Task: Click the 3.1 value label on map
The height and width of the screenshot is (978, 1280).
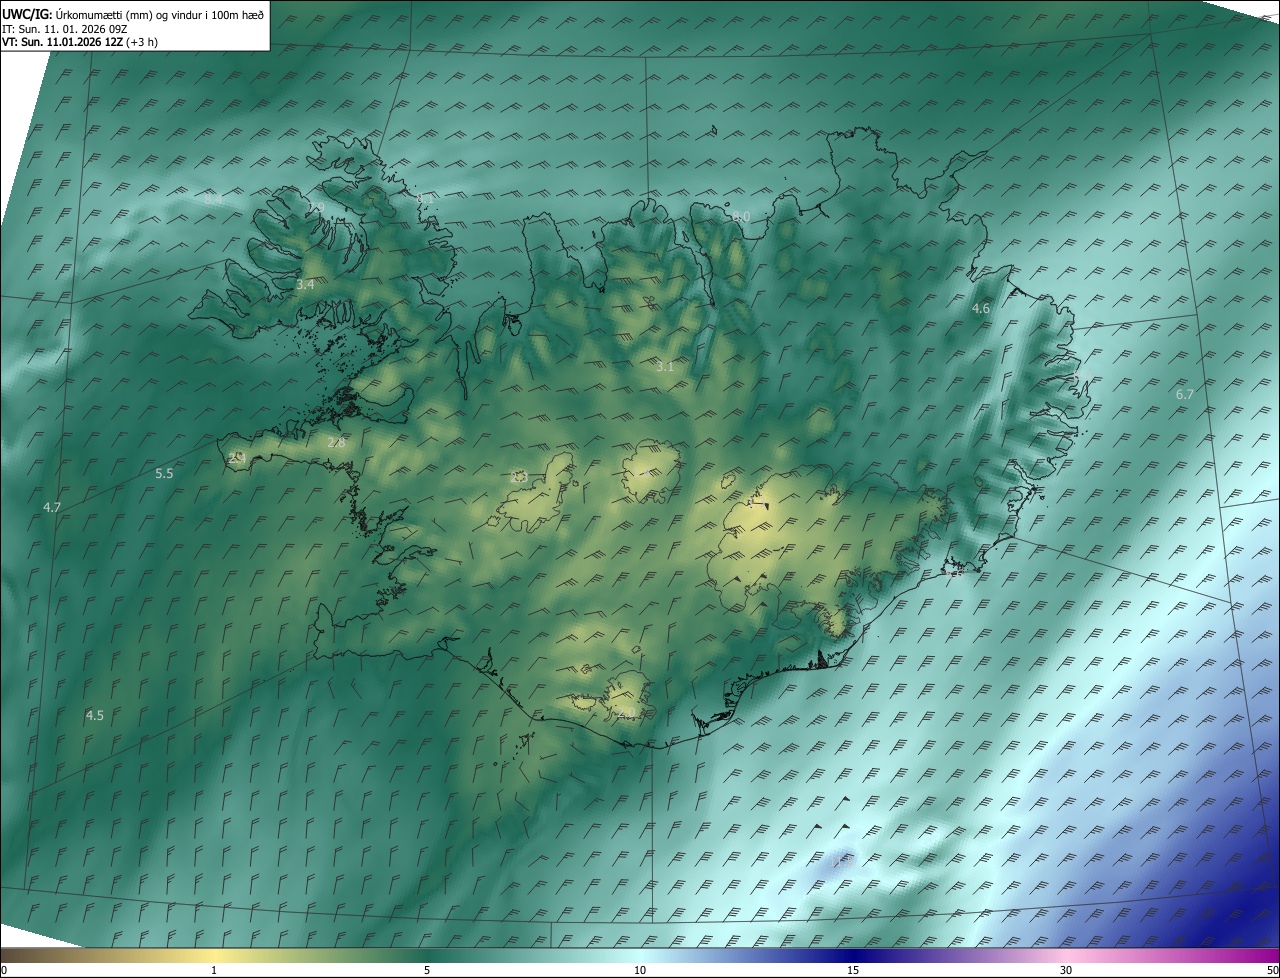Action: point(665,367)
